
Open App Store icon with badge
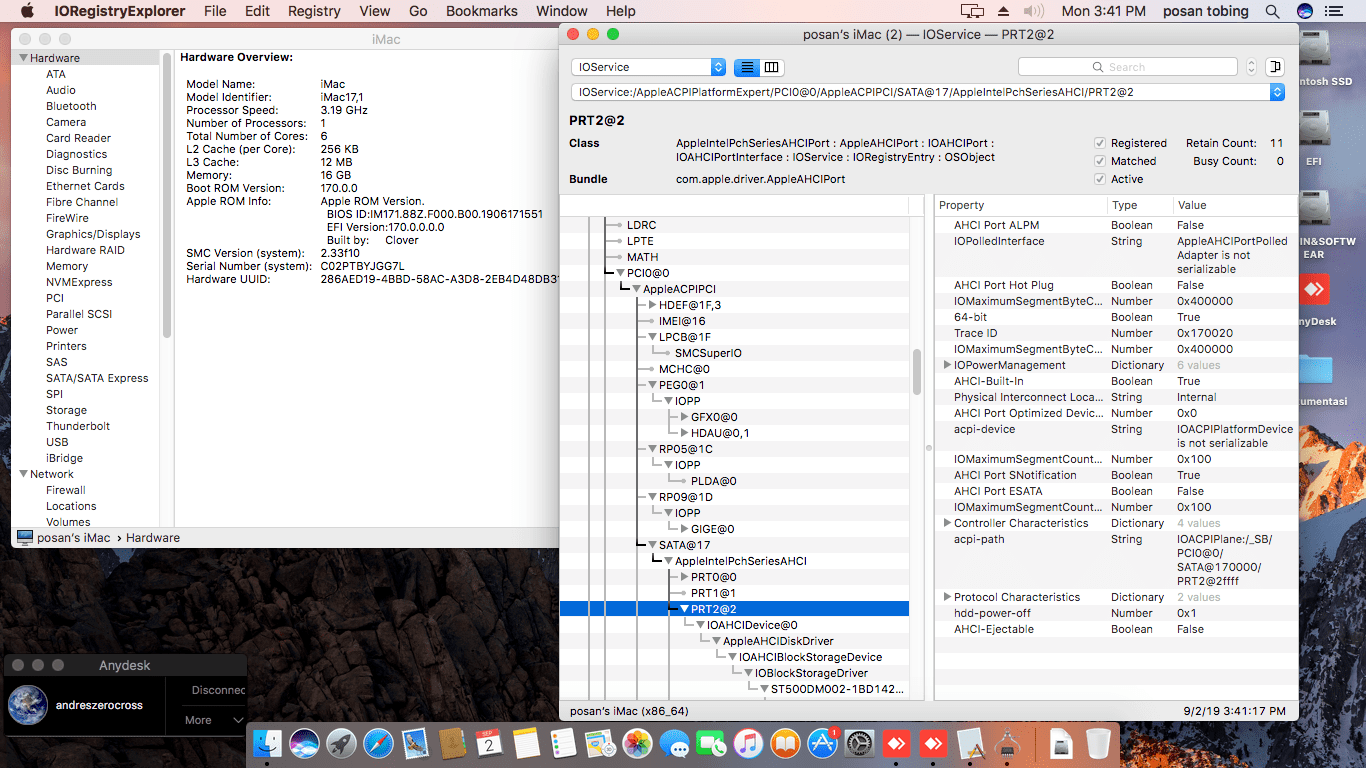point(822,744)
